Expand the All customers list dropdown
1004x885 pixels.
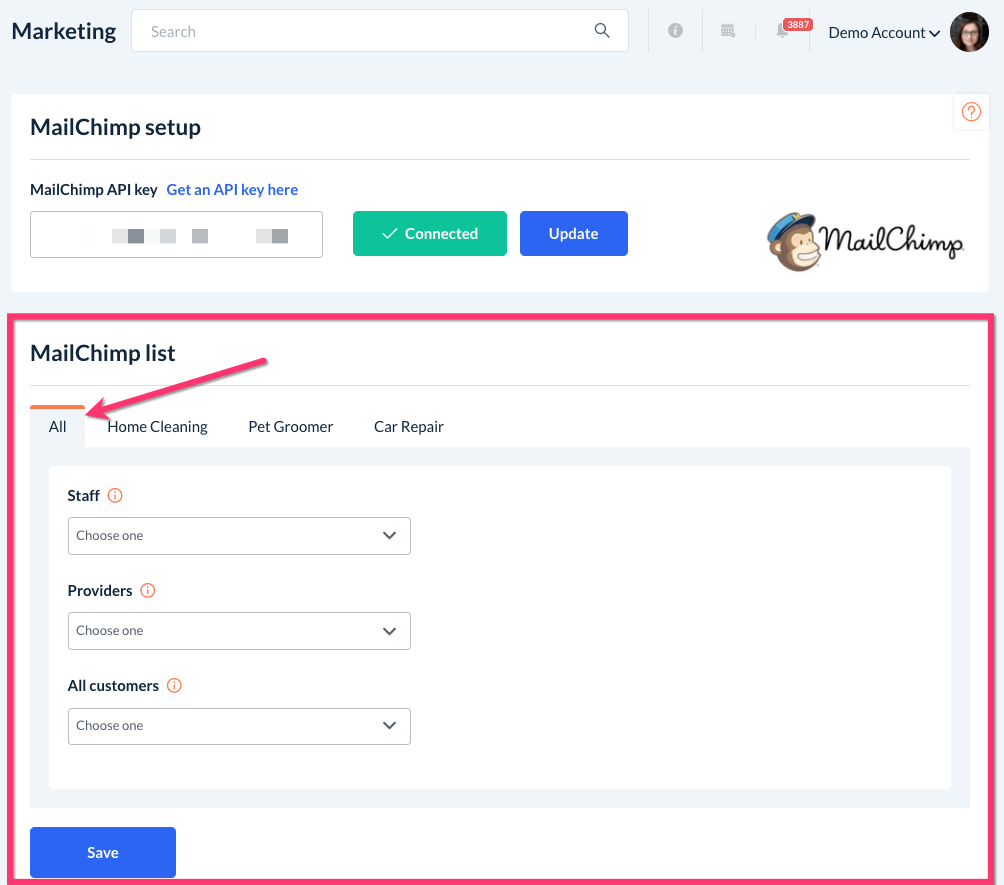239,726
